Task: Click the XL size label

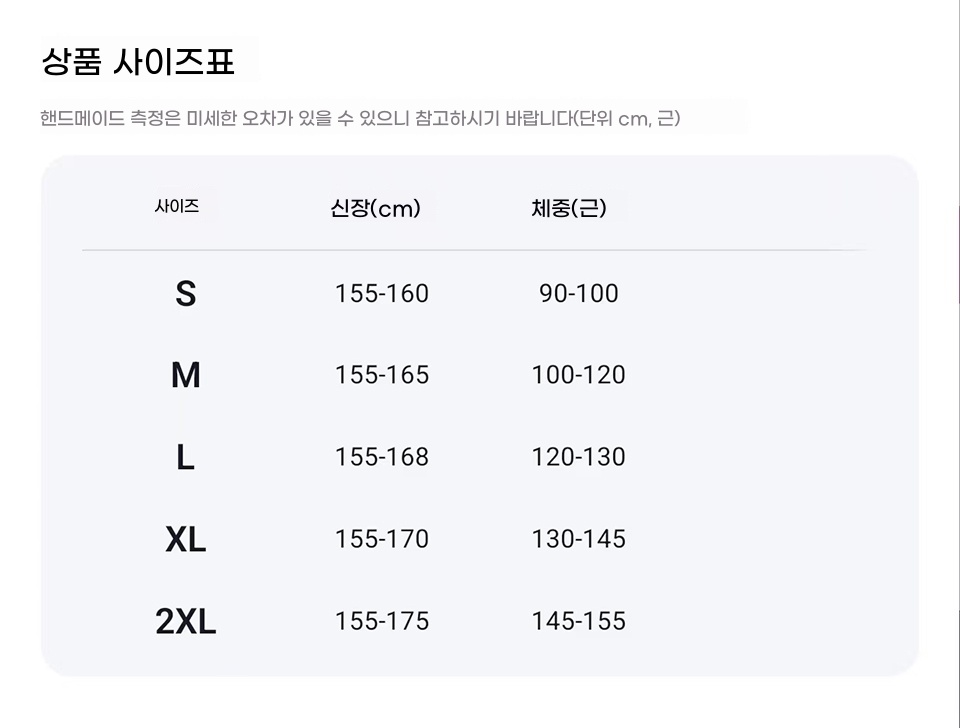Action: coord(185,540)
